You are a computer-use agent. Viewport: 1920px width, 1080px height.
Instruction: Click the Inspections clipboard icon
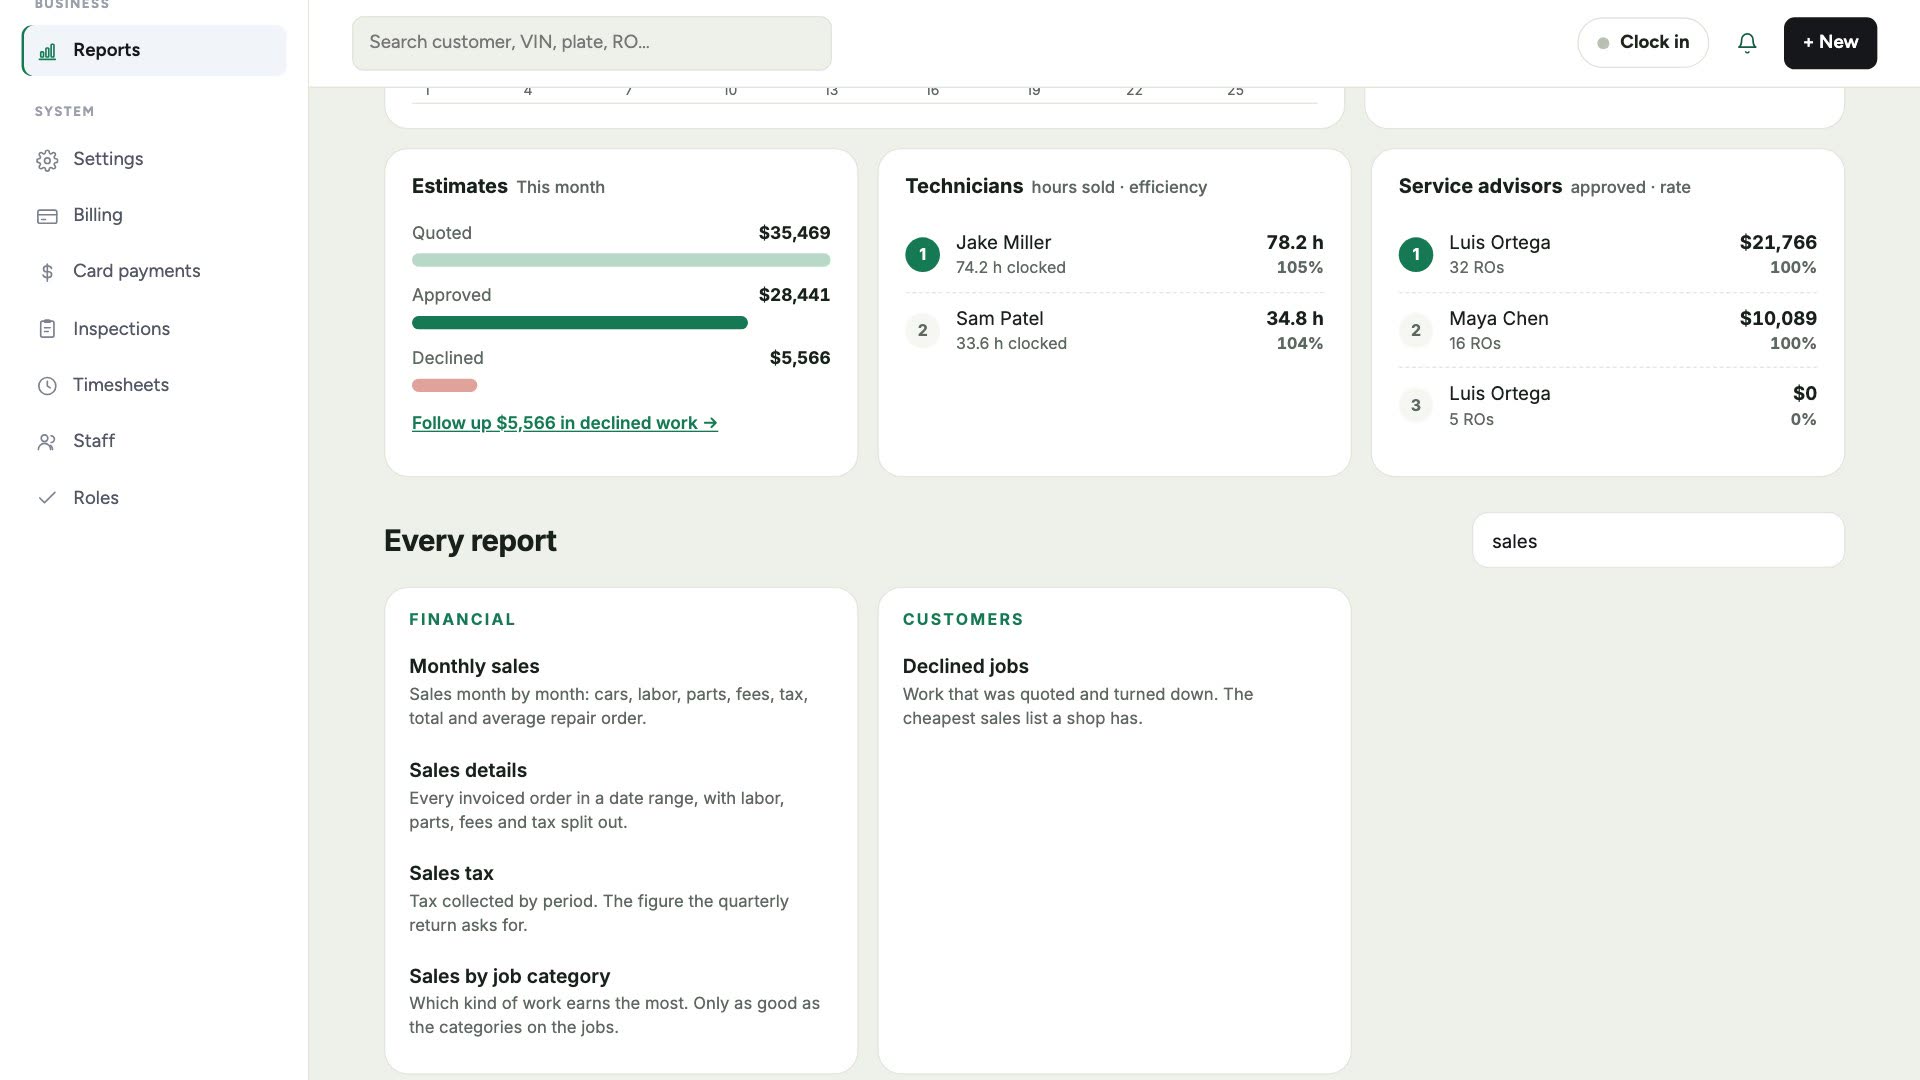[x=47, y=329]
